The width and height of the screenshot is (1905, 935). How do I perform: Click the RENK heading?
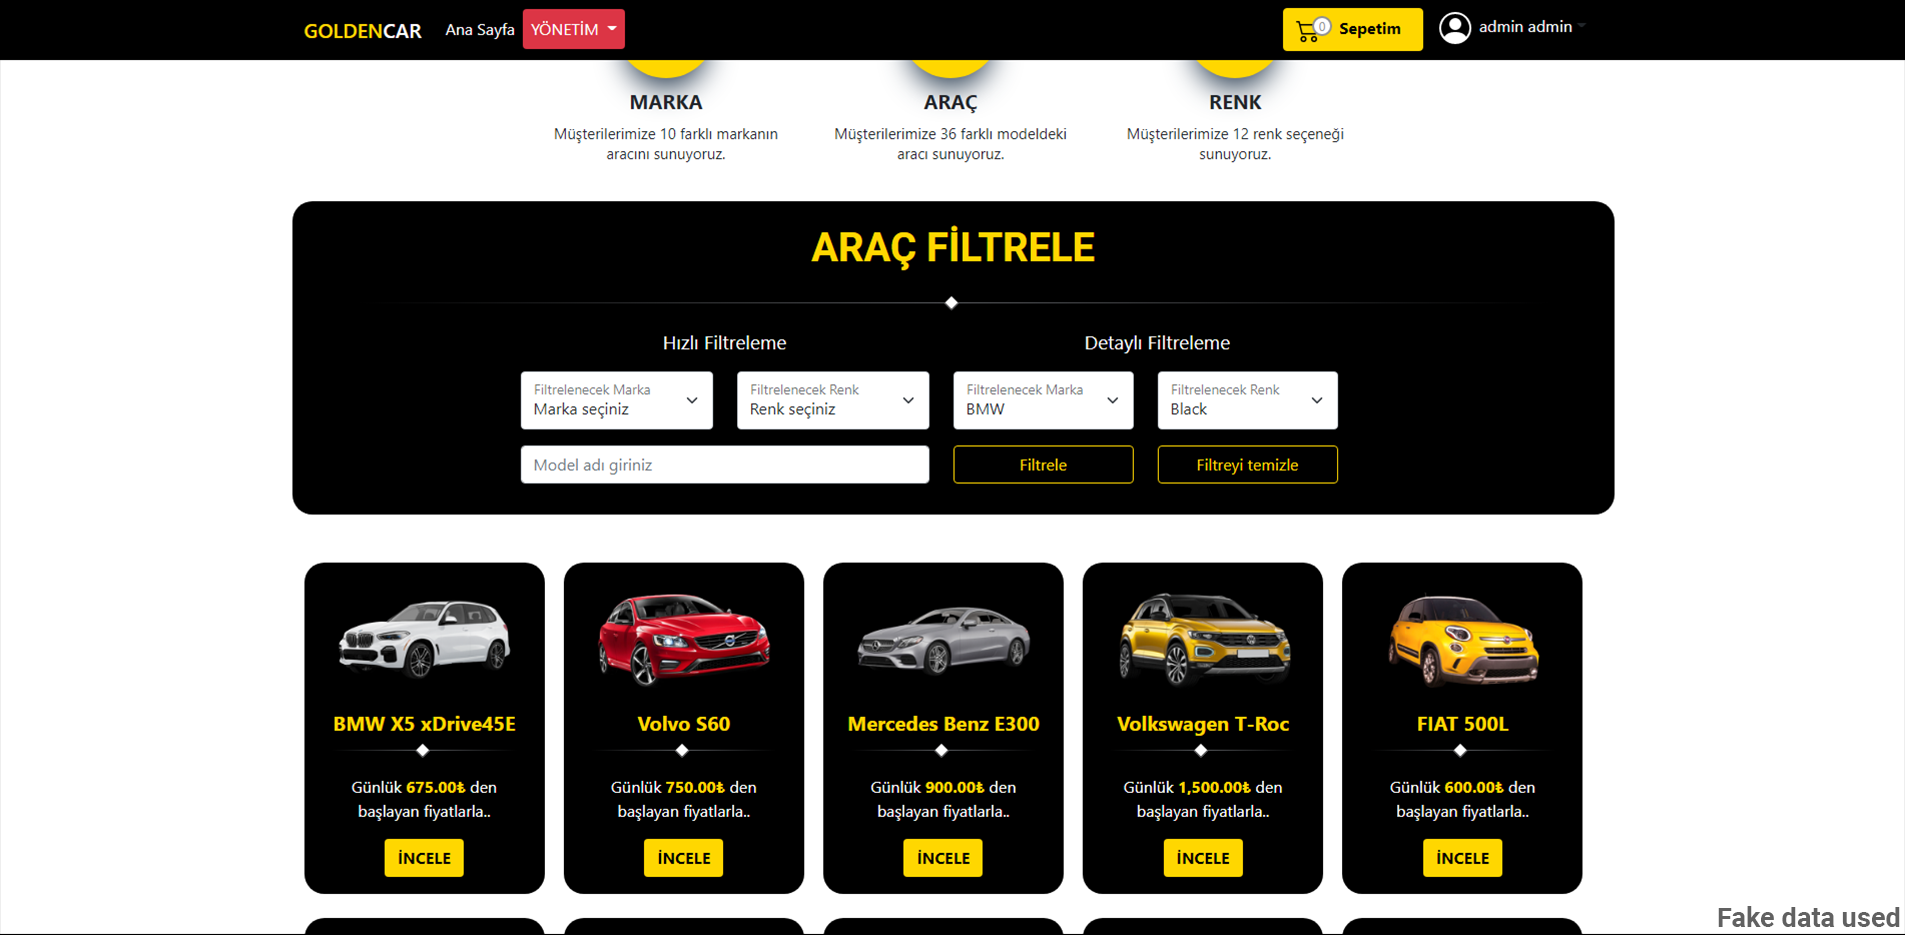click(x=1235, y=102)
